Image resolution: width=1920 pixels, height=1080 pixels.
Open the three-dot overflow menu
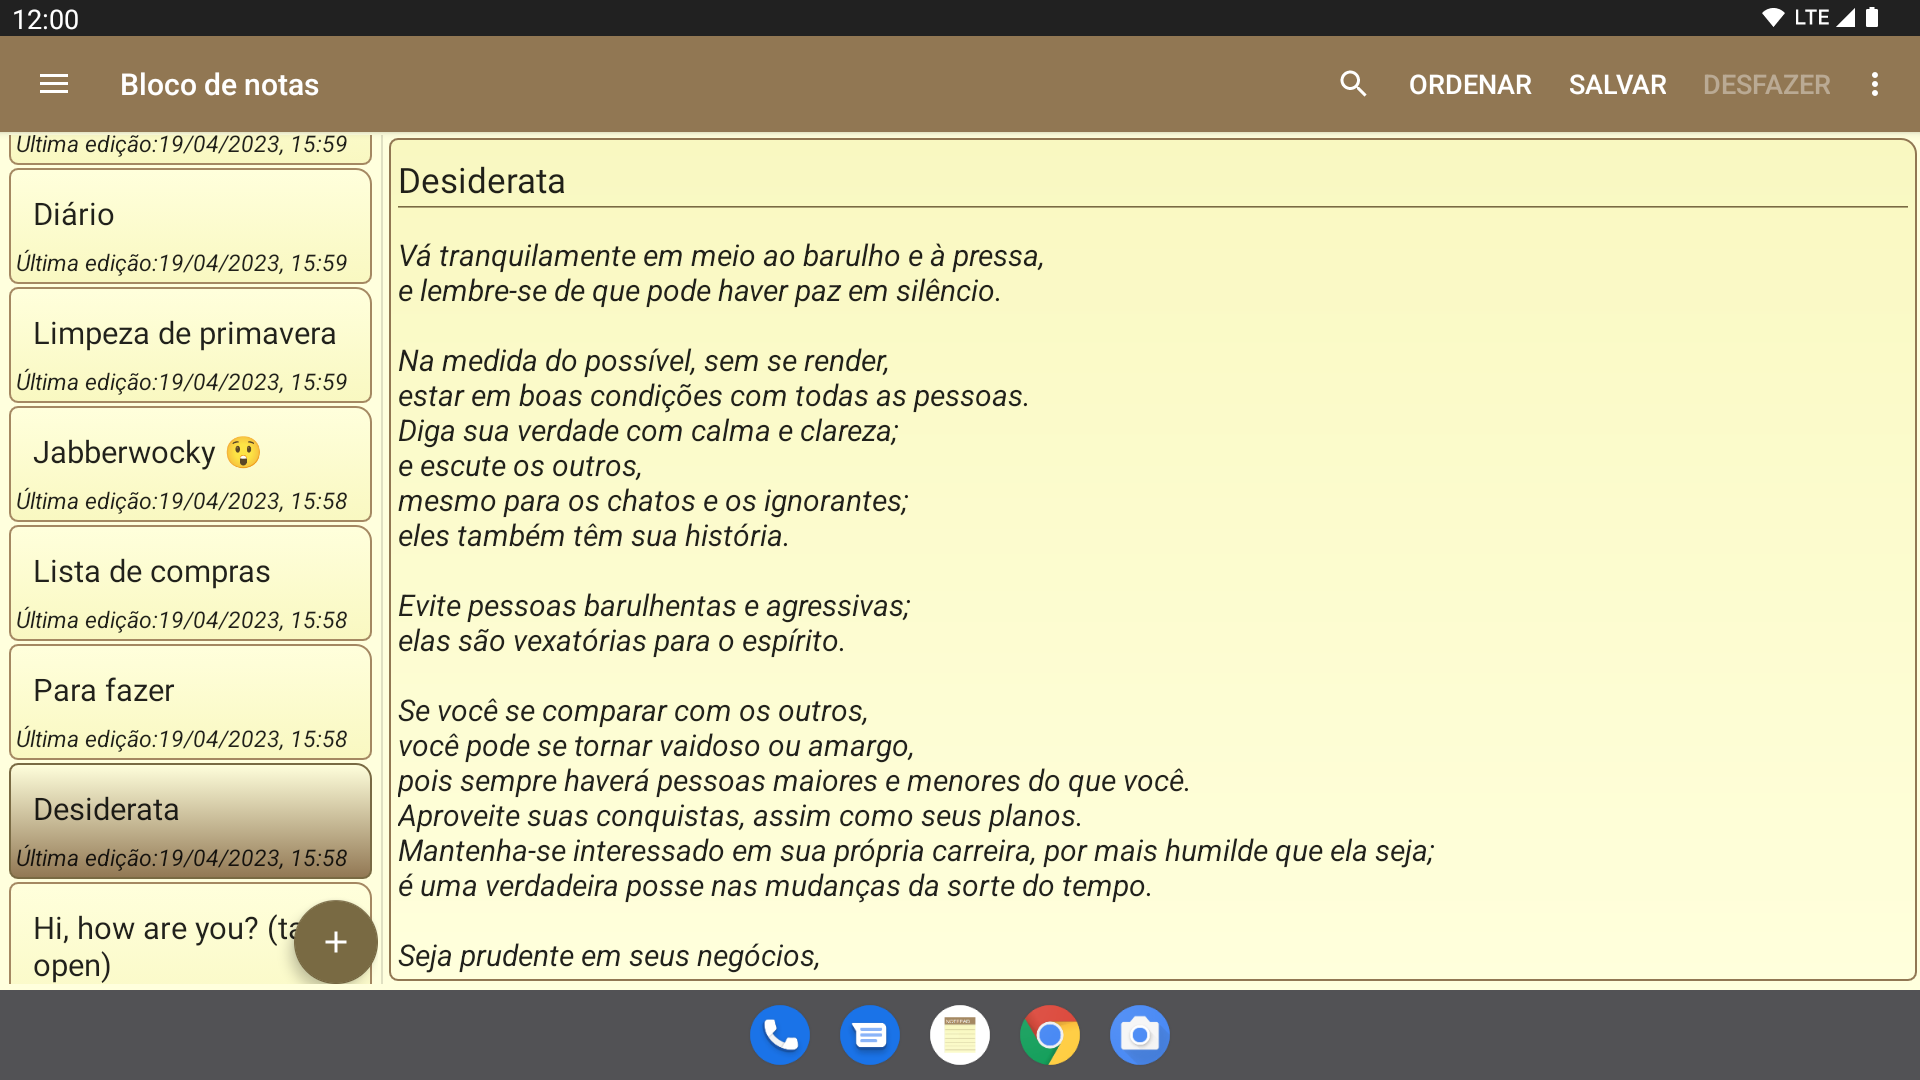tap(1875, 84)
